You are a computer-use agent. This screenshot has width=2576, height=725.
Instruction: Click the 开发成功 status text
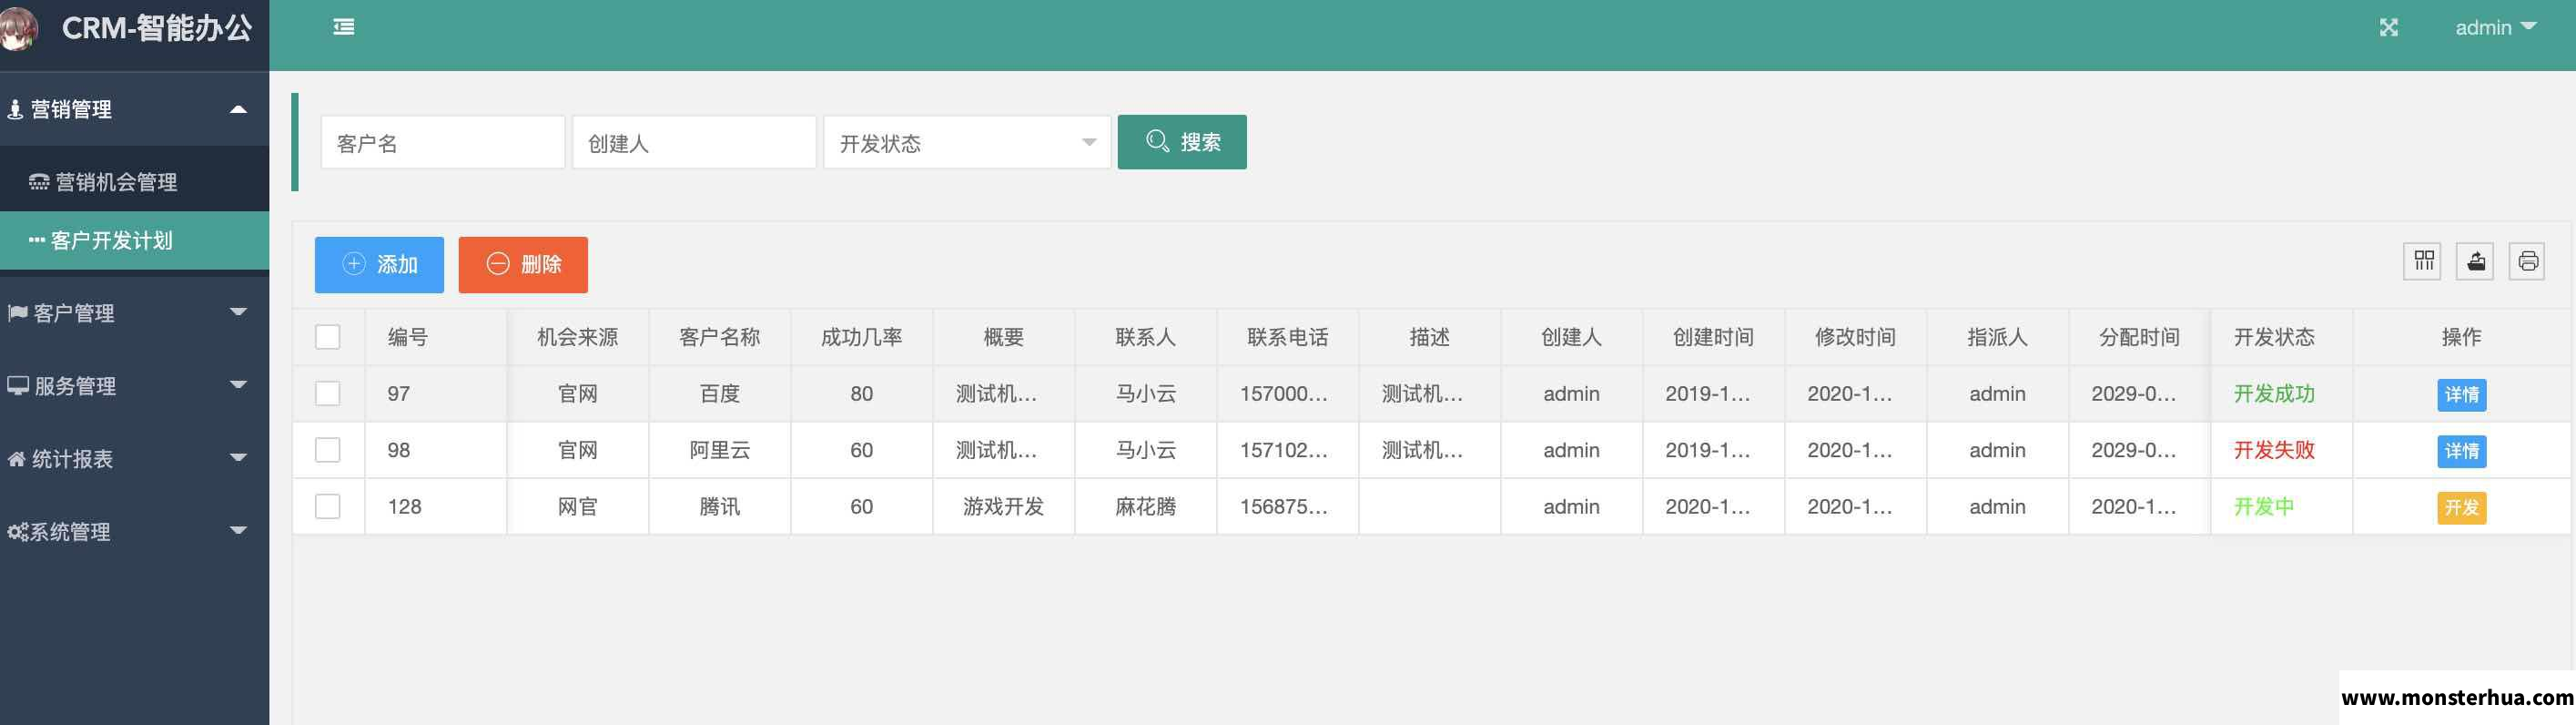point(2274,394)
